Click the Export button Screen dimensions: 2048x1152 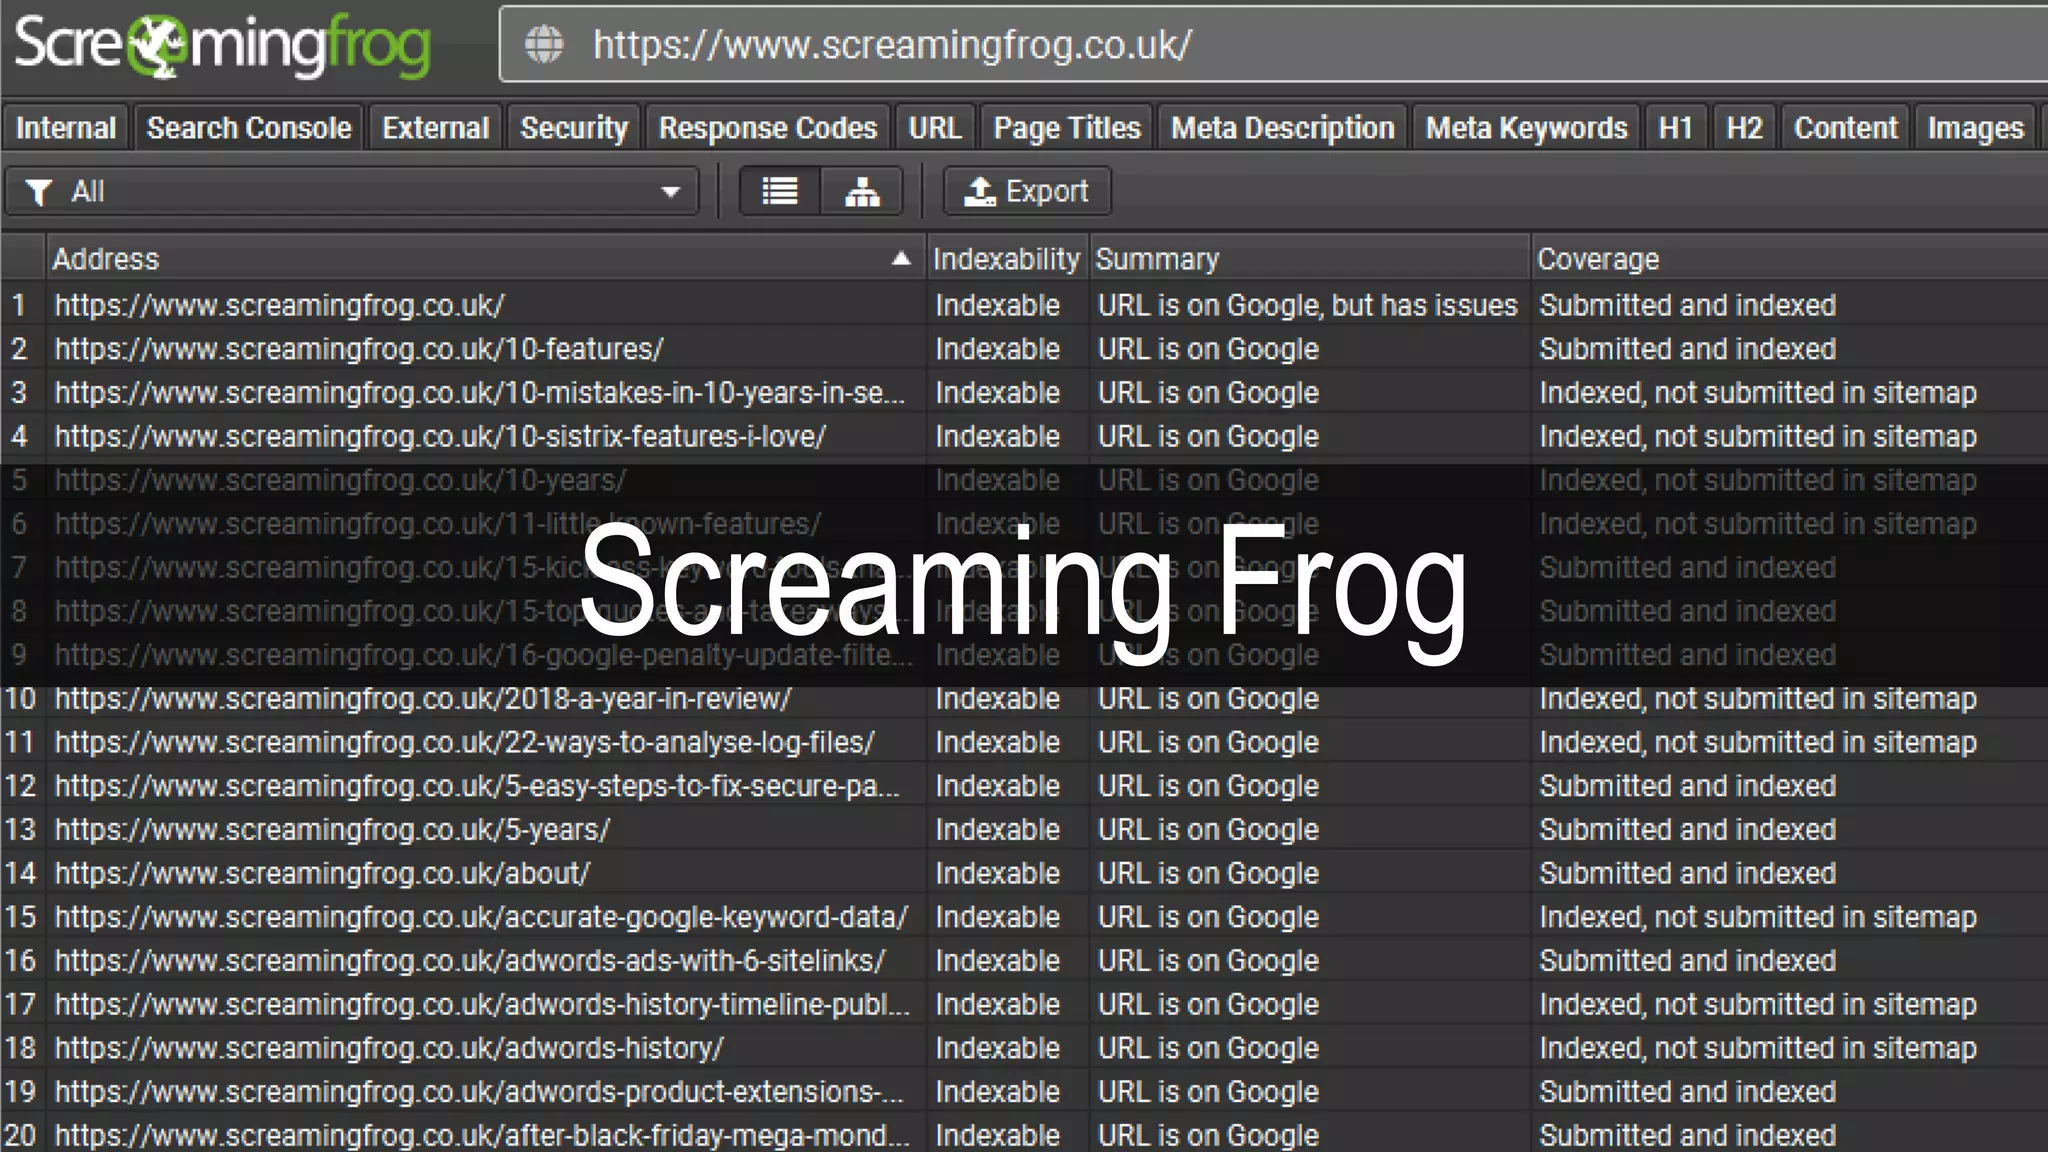tap(1027, 191)
